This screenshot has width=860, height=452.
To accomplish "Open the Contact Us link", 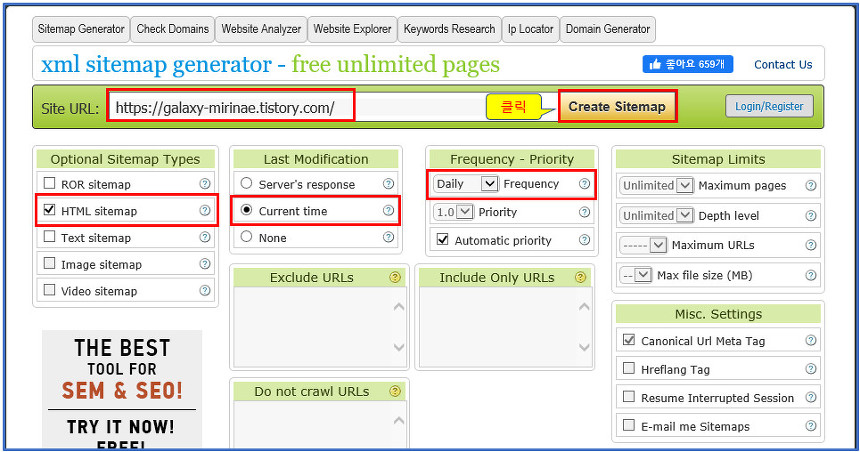I will (x=783, y=65).
